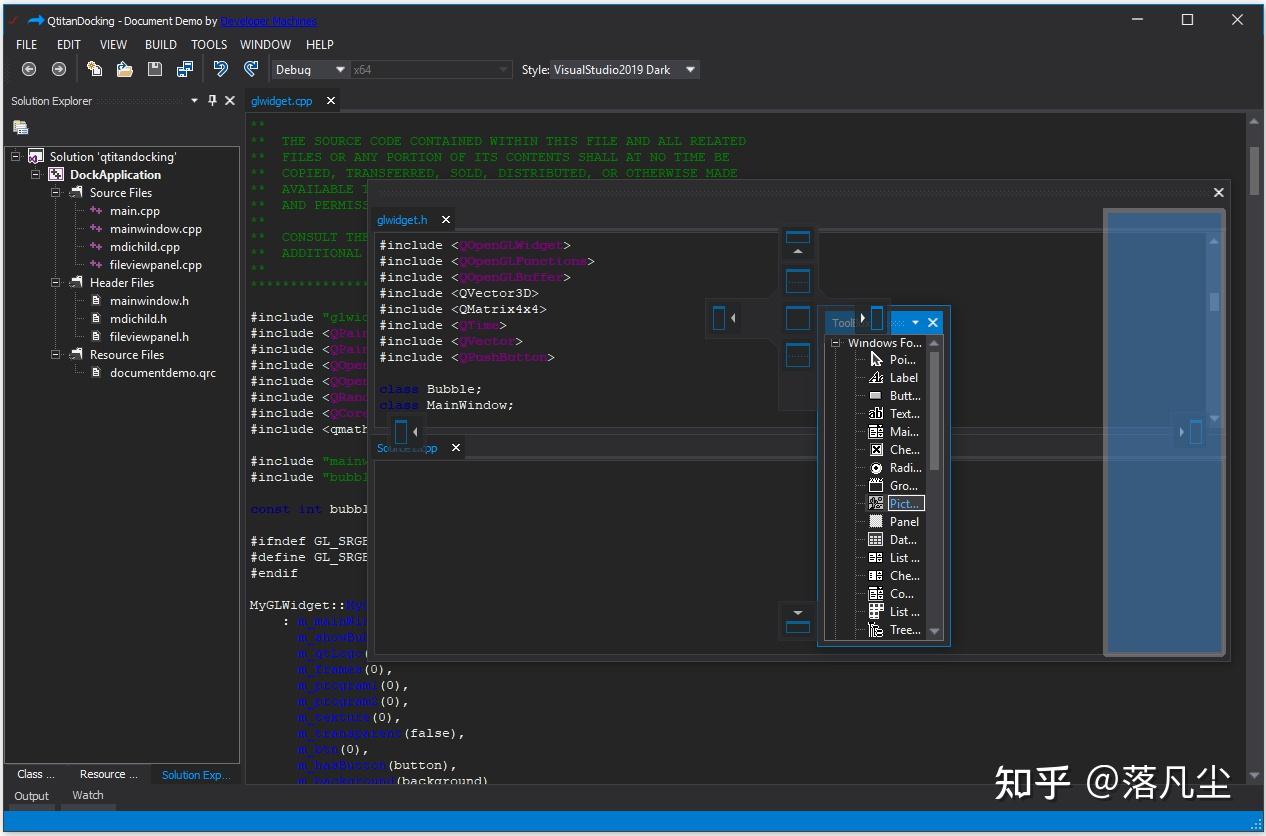This screenshot has width=1266, height=836.
Task: Click the Developer Machines link in titlebar
Action: (x=268, y=20)
